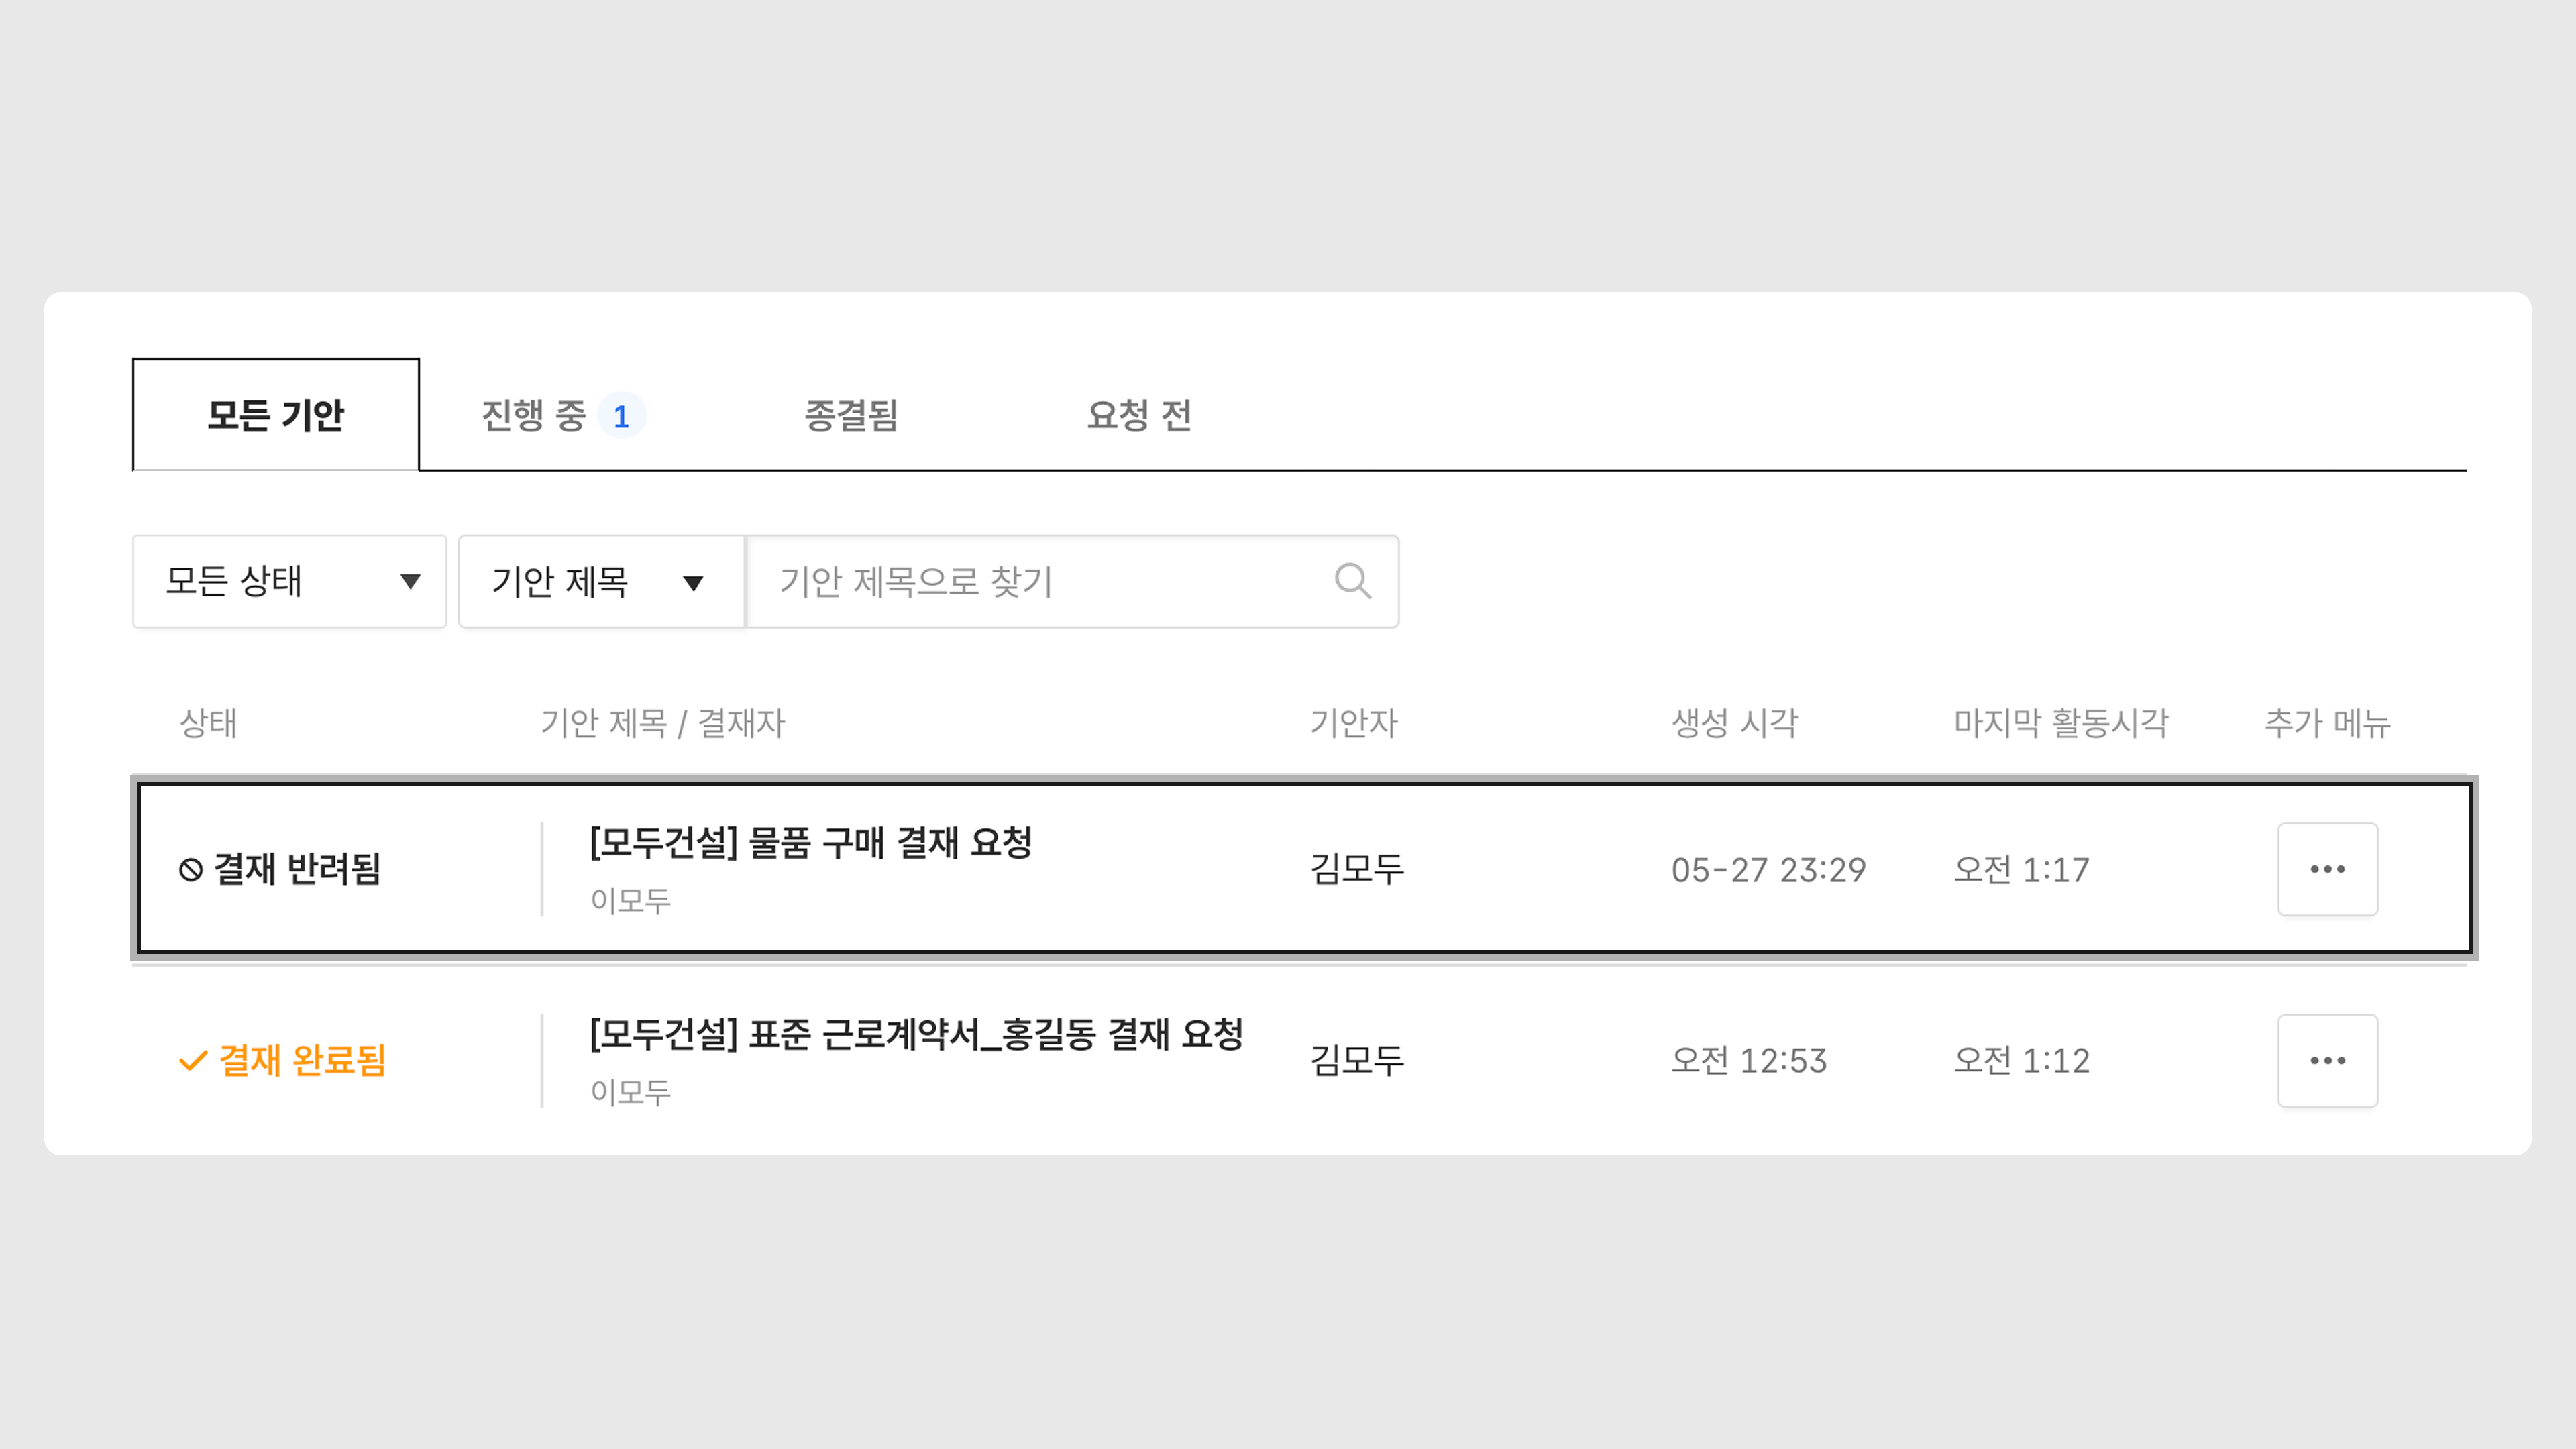Open [모두건설] 표준 근로계약서_홍길동 결재 요청
2576x1449 pixels.
[x=916, y=1034]
